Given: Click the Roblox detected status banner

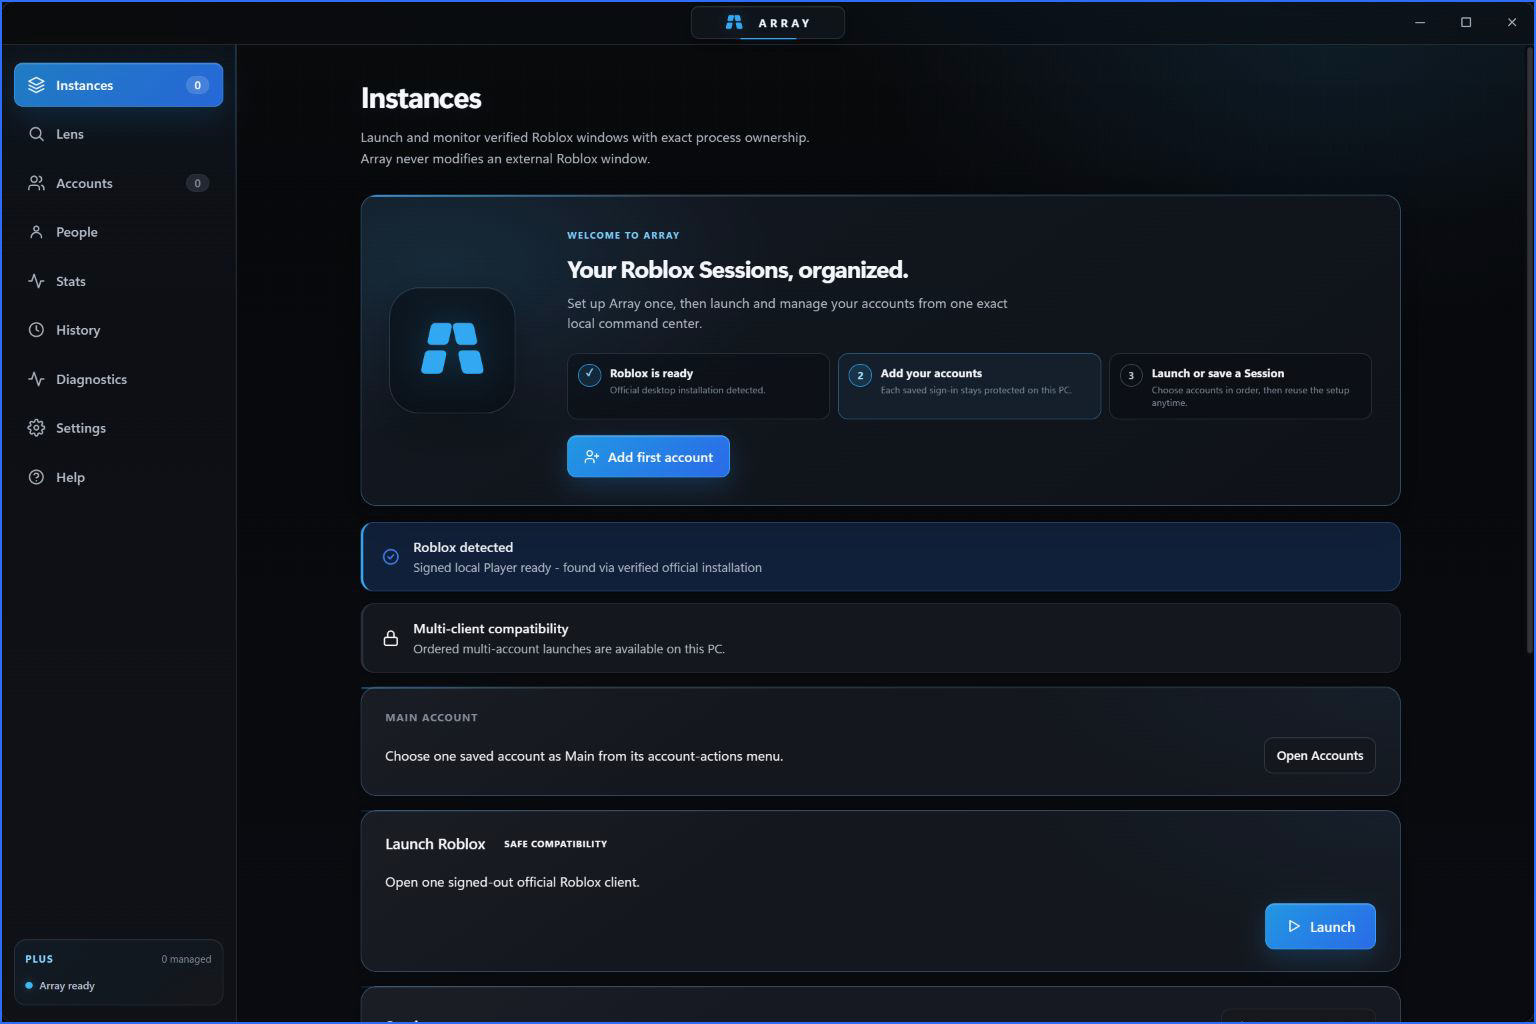Looking at the screenshot, I should (880, 557).
